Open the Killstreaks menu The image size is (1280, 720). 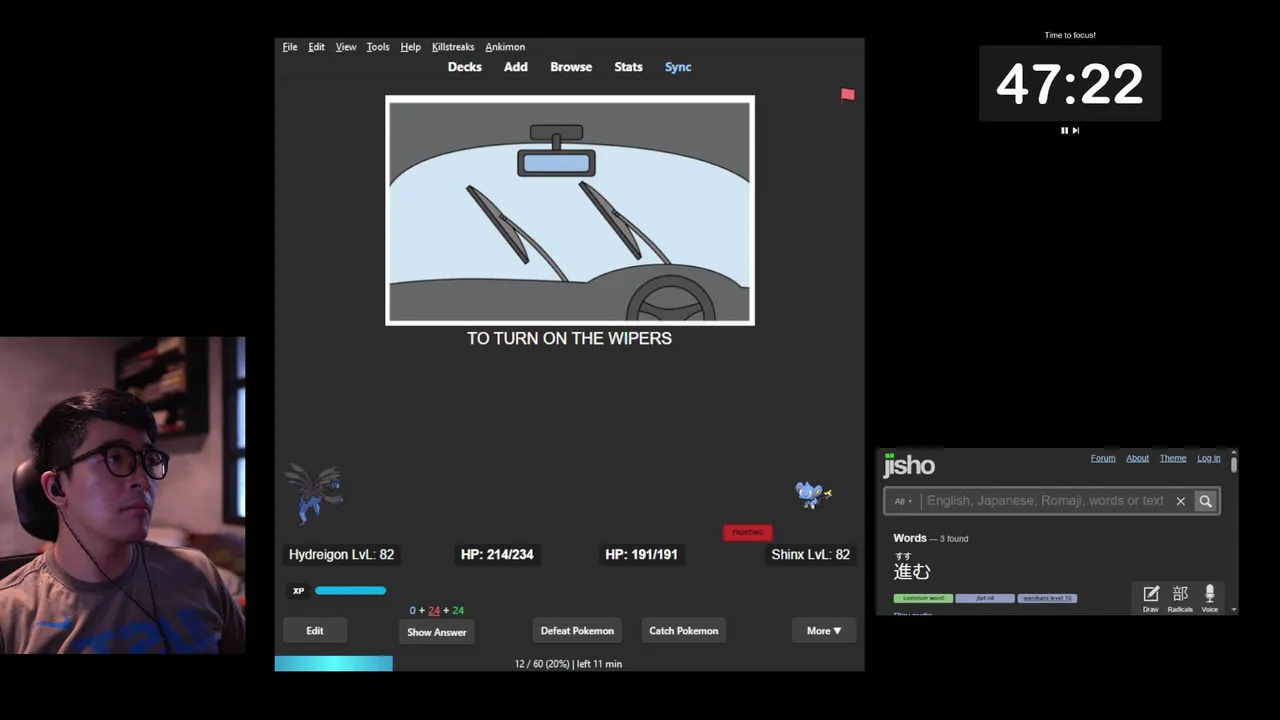pyautogui.click(x=453, y=47)
